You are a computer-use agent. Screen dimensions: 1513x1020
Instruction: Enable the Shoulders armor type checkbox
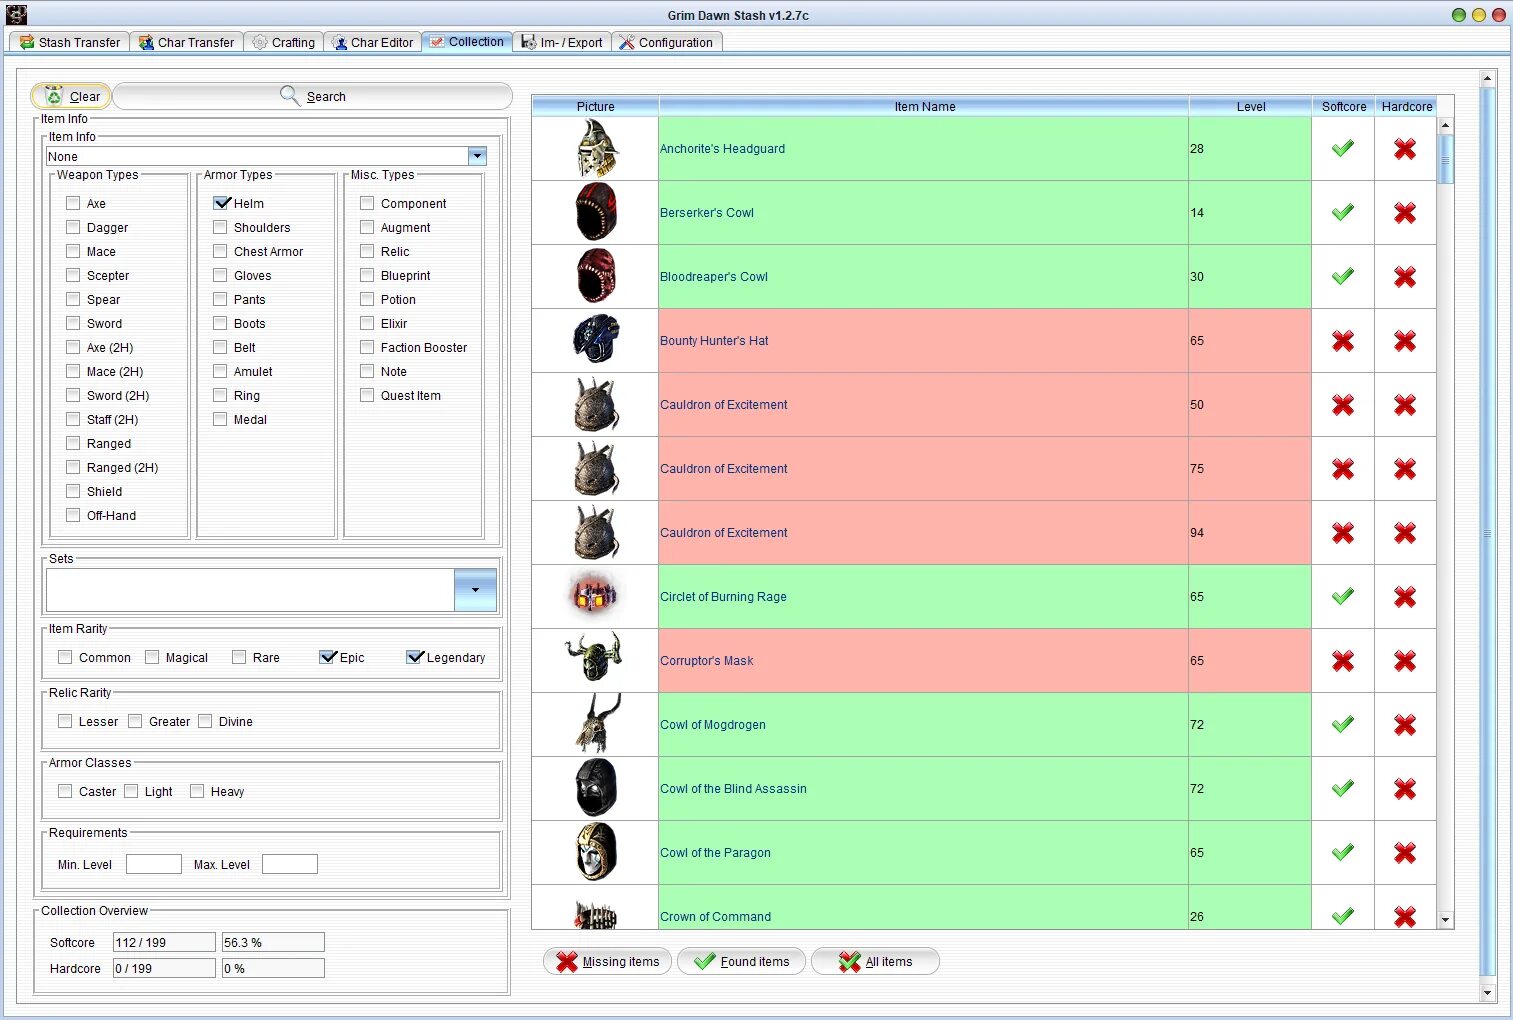[220, 227]
